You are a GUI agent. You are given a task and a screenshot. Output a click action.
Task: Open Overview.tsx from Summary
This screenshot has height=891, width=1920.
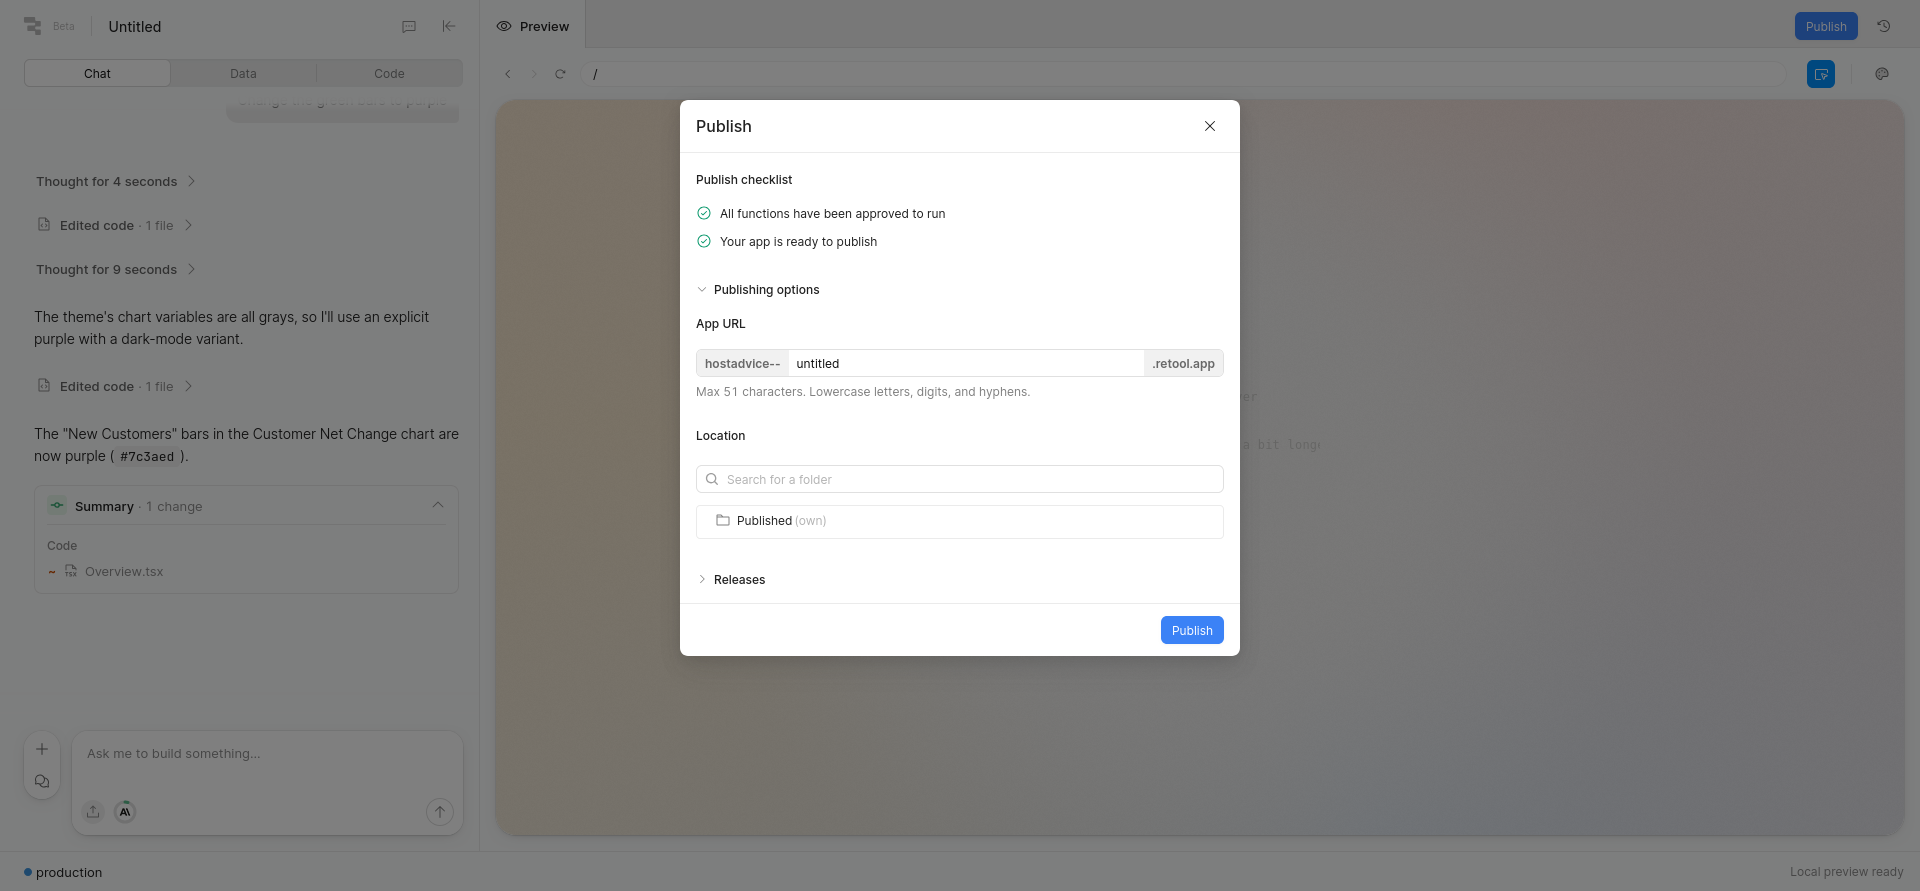click(x=124, y=572)
